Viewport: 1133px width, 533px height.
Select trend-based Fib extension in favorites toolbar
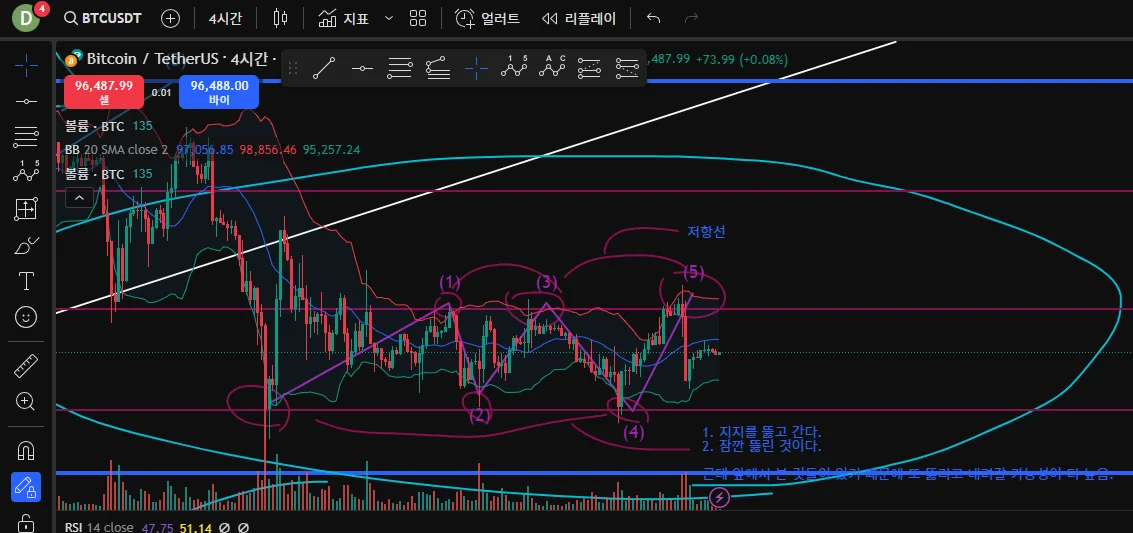pyautogui.click(x=438, y=69)
